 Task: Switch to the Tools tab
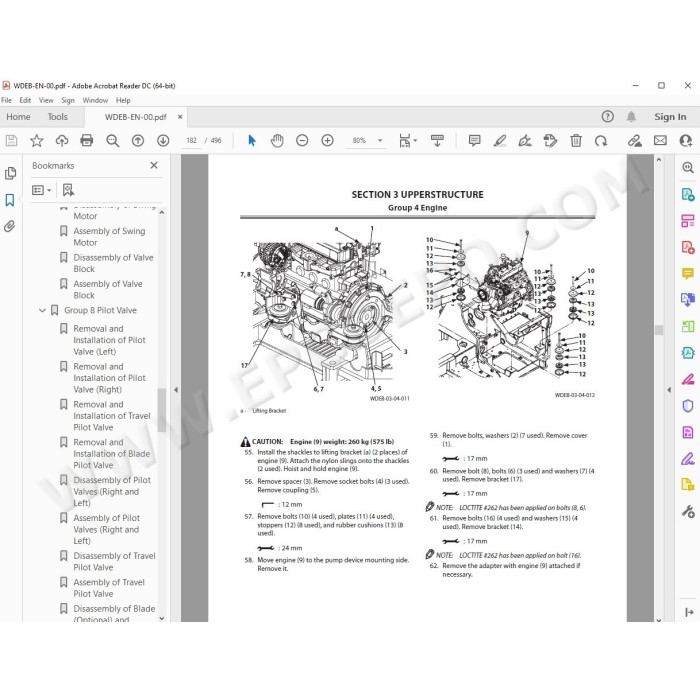point(58,117)
